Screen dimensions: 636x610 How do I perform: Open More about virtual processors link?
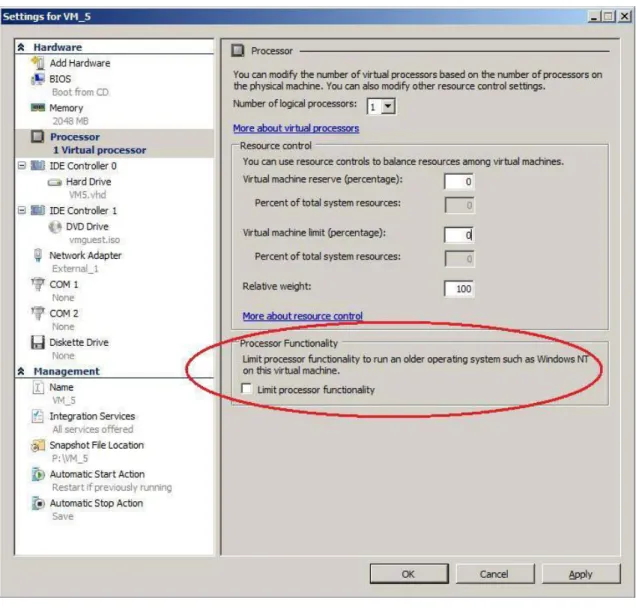pyautogui.click(x=296, y=128)
